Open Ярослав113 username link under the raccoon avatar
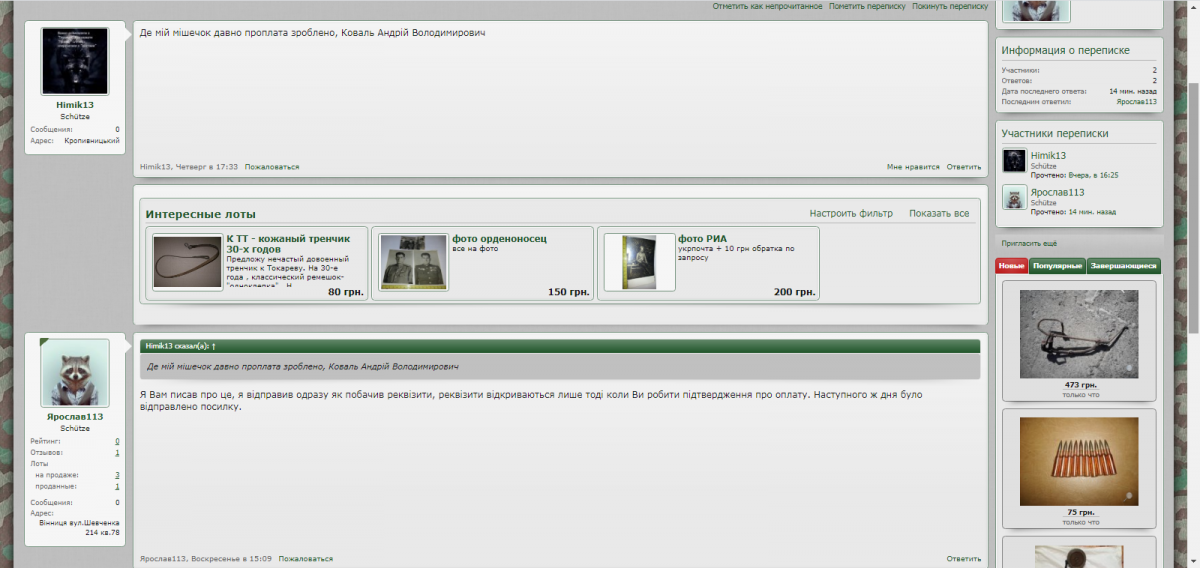 click(75, 417)
